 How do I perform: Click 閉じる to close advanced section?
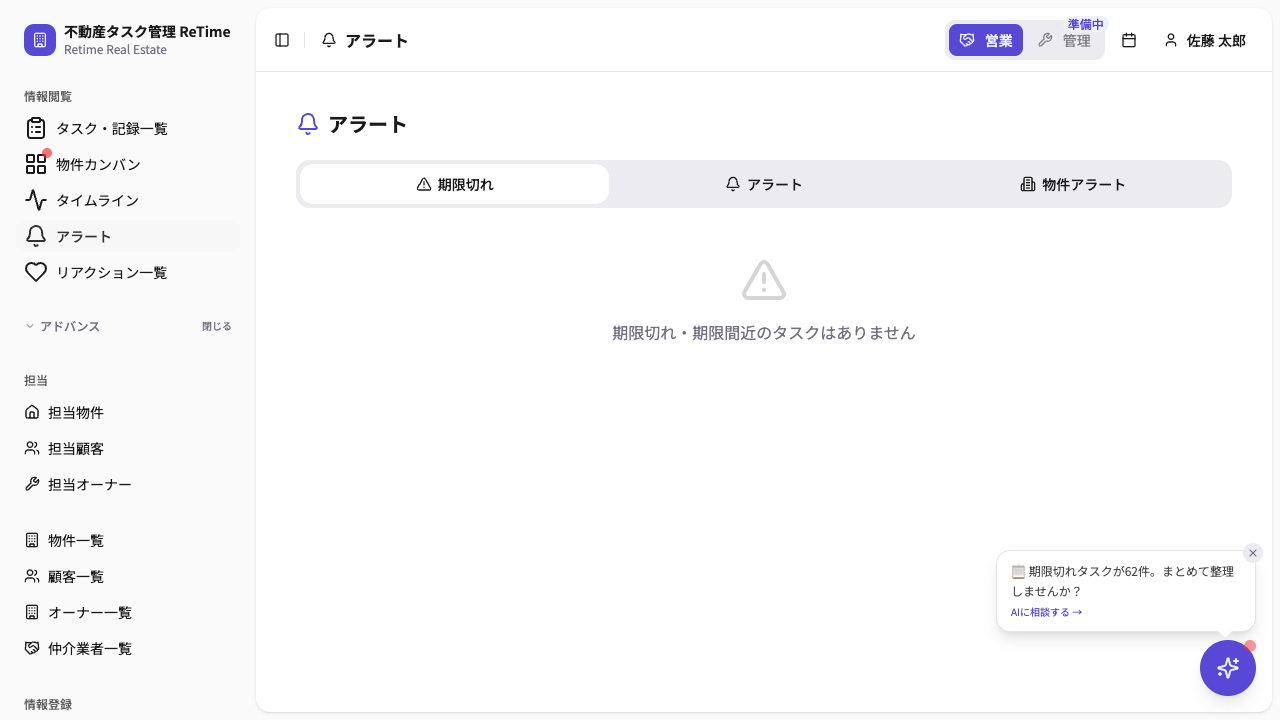[217, 326]
